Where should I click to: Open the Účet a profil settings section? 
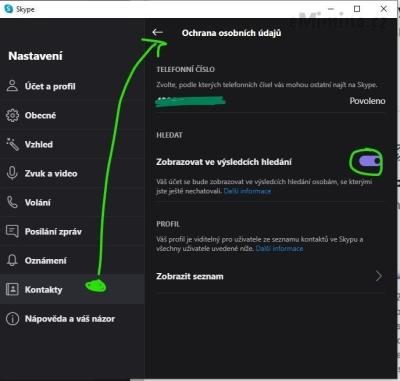coord(72,86)
